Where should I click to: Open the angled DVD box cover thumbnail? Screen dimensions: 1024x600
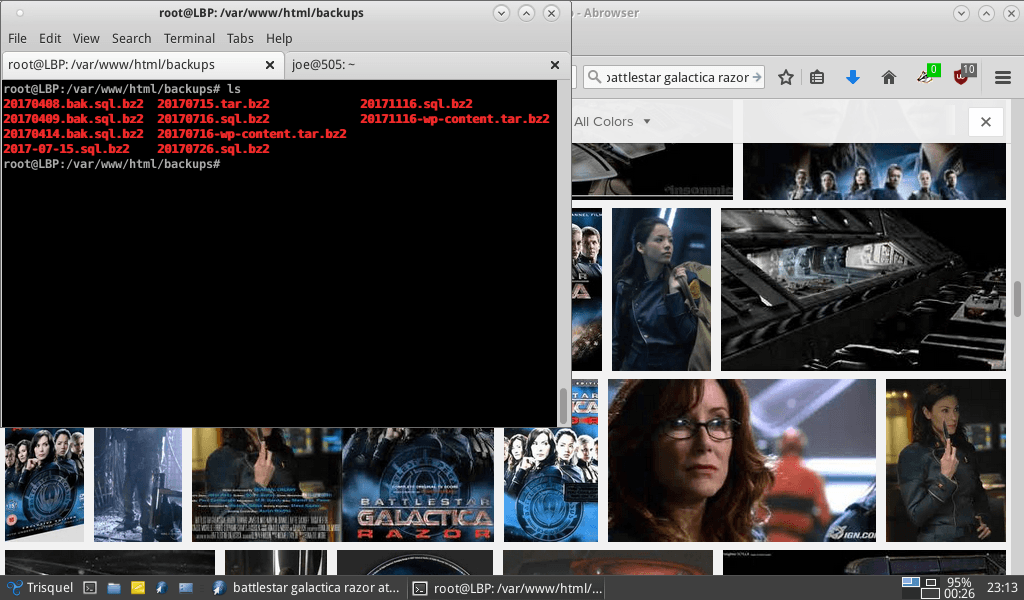coord(44,485)
